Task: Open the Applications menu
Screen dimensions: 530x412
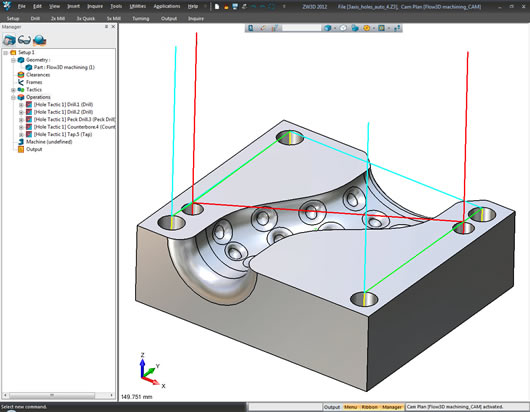Action: pos(167,6)
